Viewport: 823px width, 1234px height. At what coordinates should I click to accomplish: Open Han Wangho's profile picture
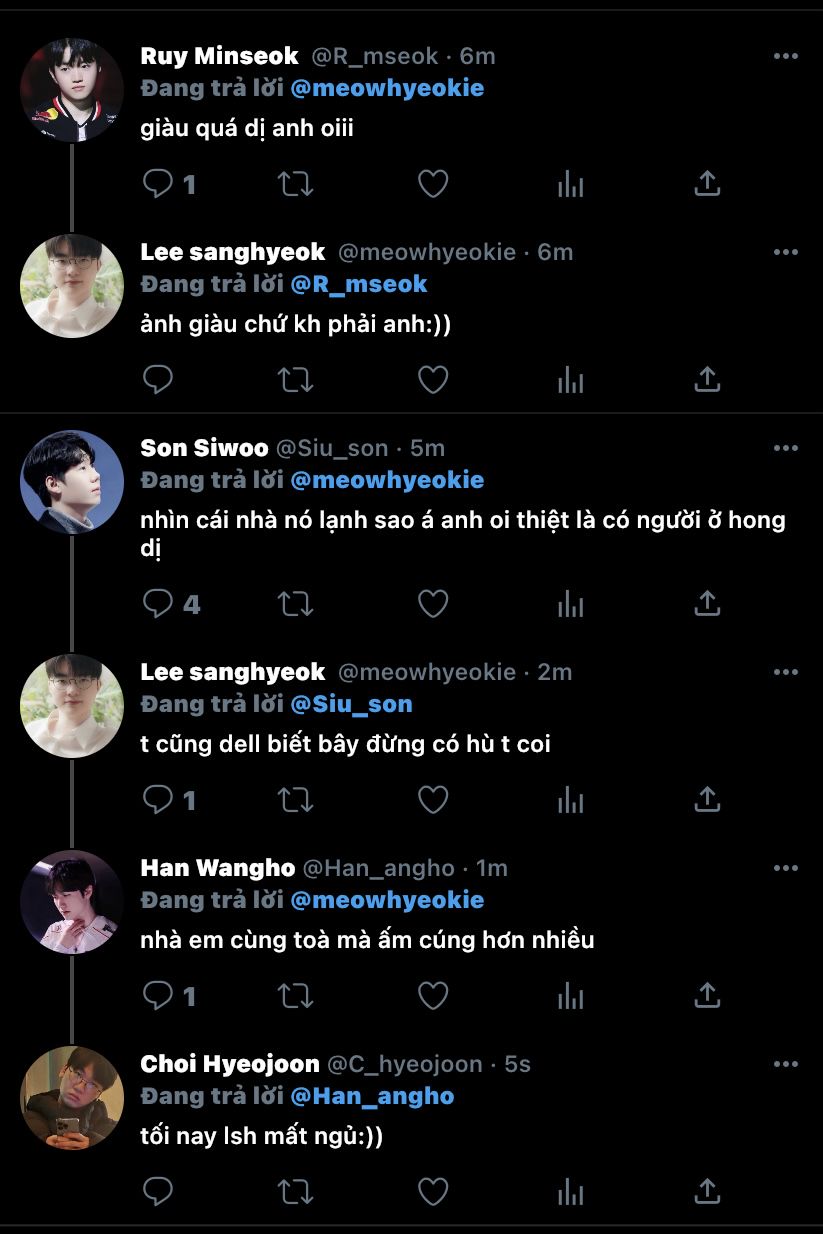tap(72, 902)
